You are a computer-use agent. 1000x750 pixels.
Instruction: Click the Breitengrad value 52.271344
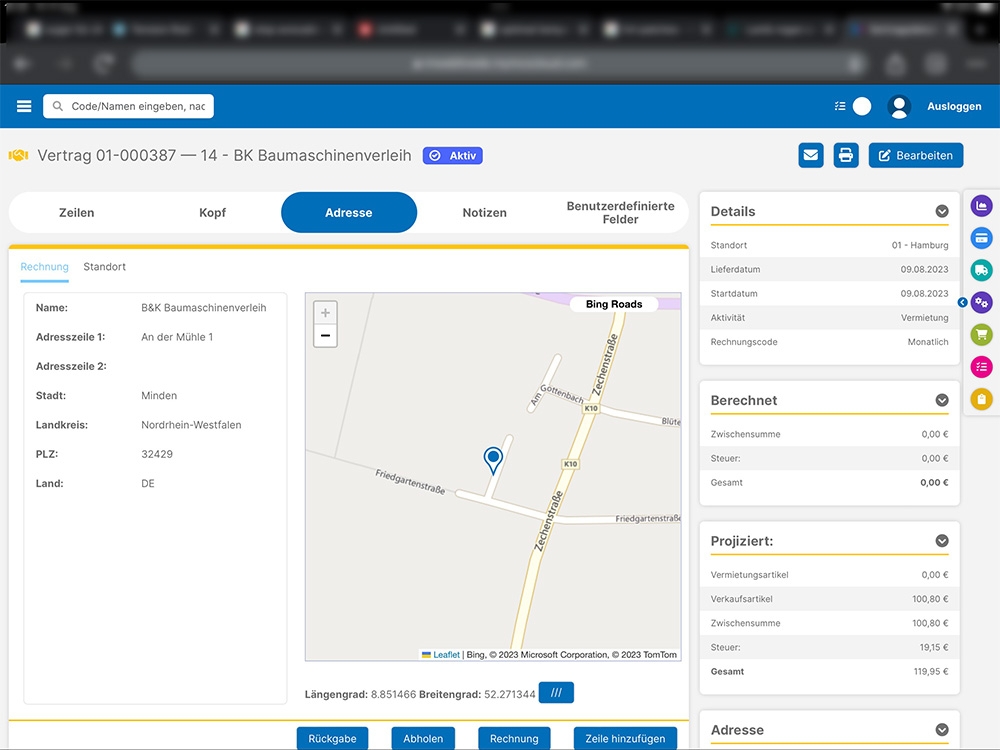coord(510,694)
